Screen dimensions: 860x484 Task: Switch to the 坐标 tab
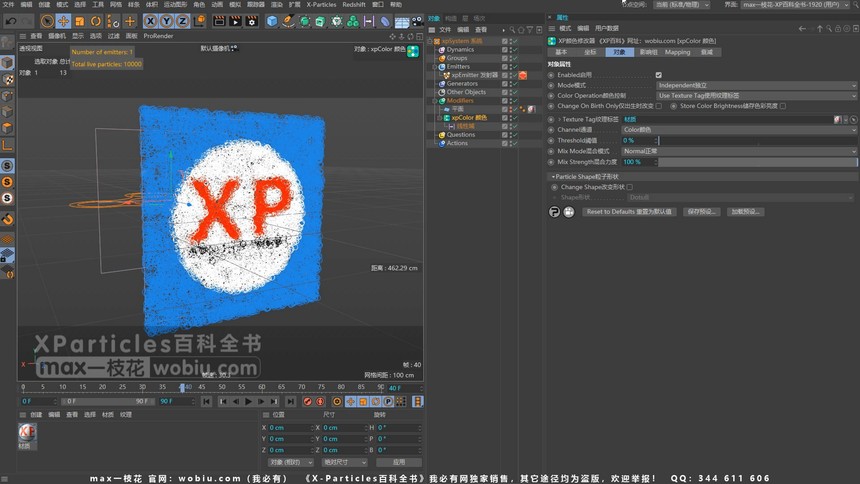click(x=590, y=52)
